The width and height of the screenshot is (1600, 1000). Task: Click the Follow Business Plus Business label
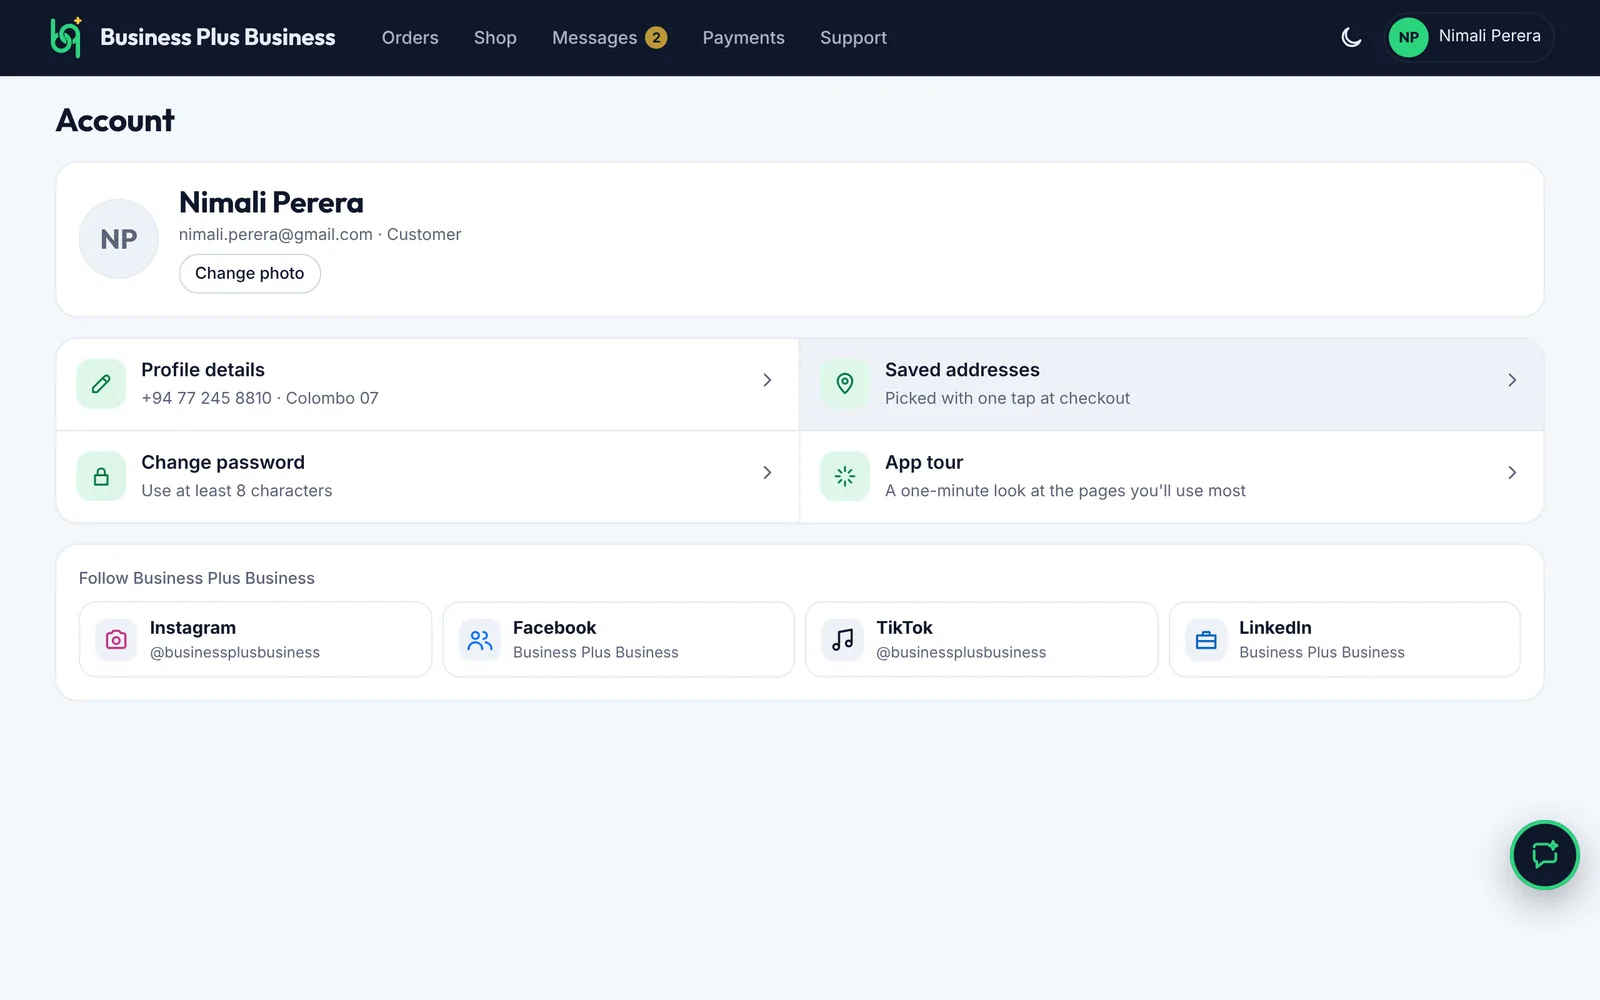click(x=197, y=578)
